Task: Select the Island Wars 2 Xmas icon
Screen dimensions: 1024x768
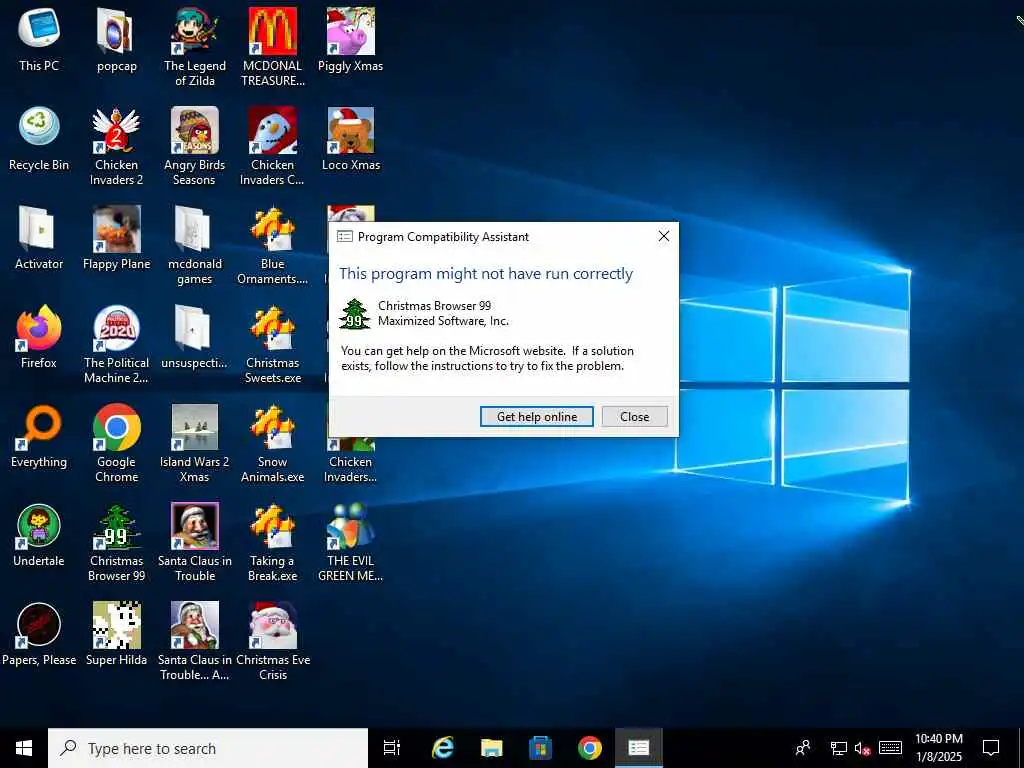Action: click(194, 428)
